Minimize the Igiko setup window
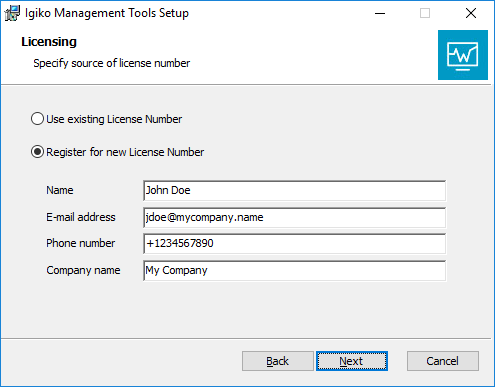The image size is (495, 387). tap(380, 13)
